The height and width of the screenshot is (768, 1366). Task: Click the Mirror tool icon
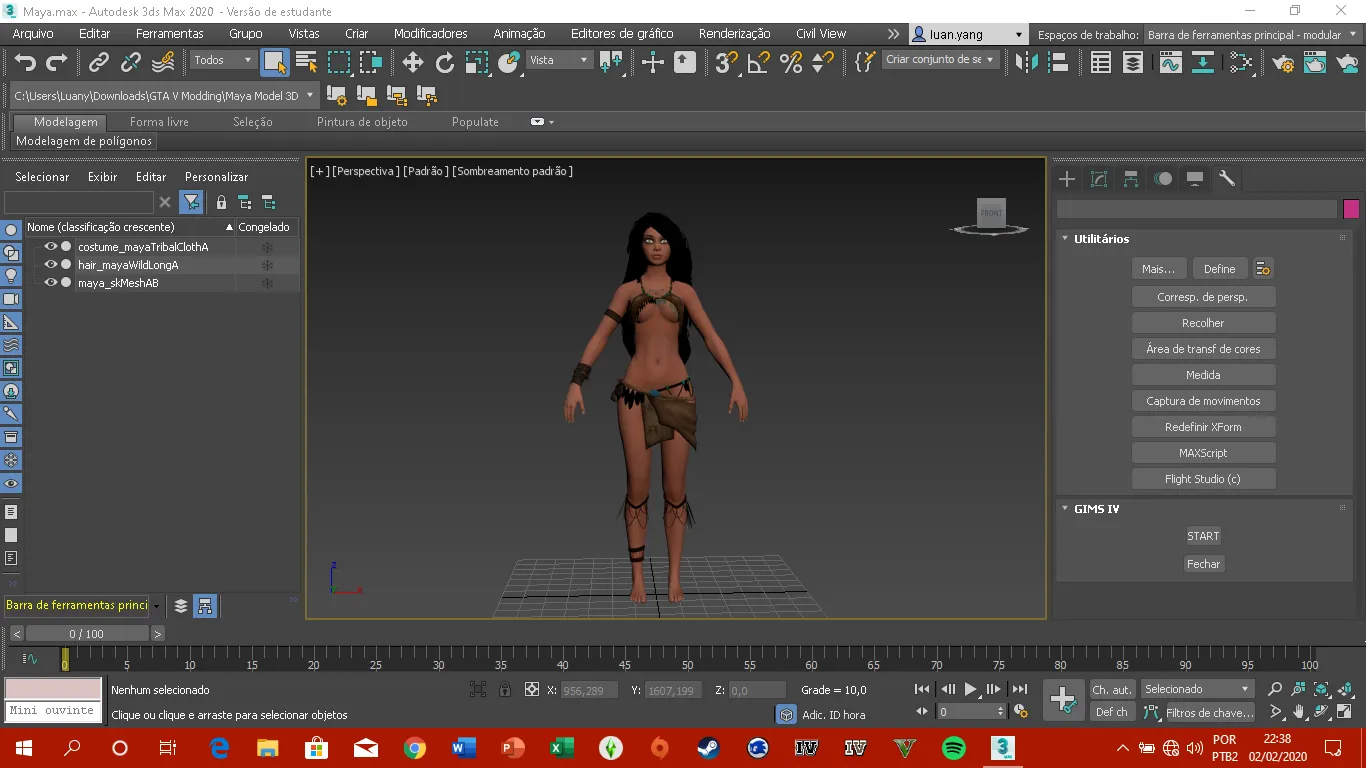pos(1026,63)
